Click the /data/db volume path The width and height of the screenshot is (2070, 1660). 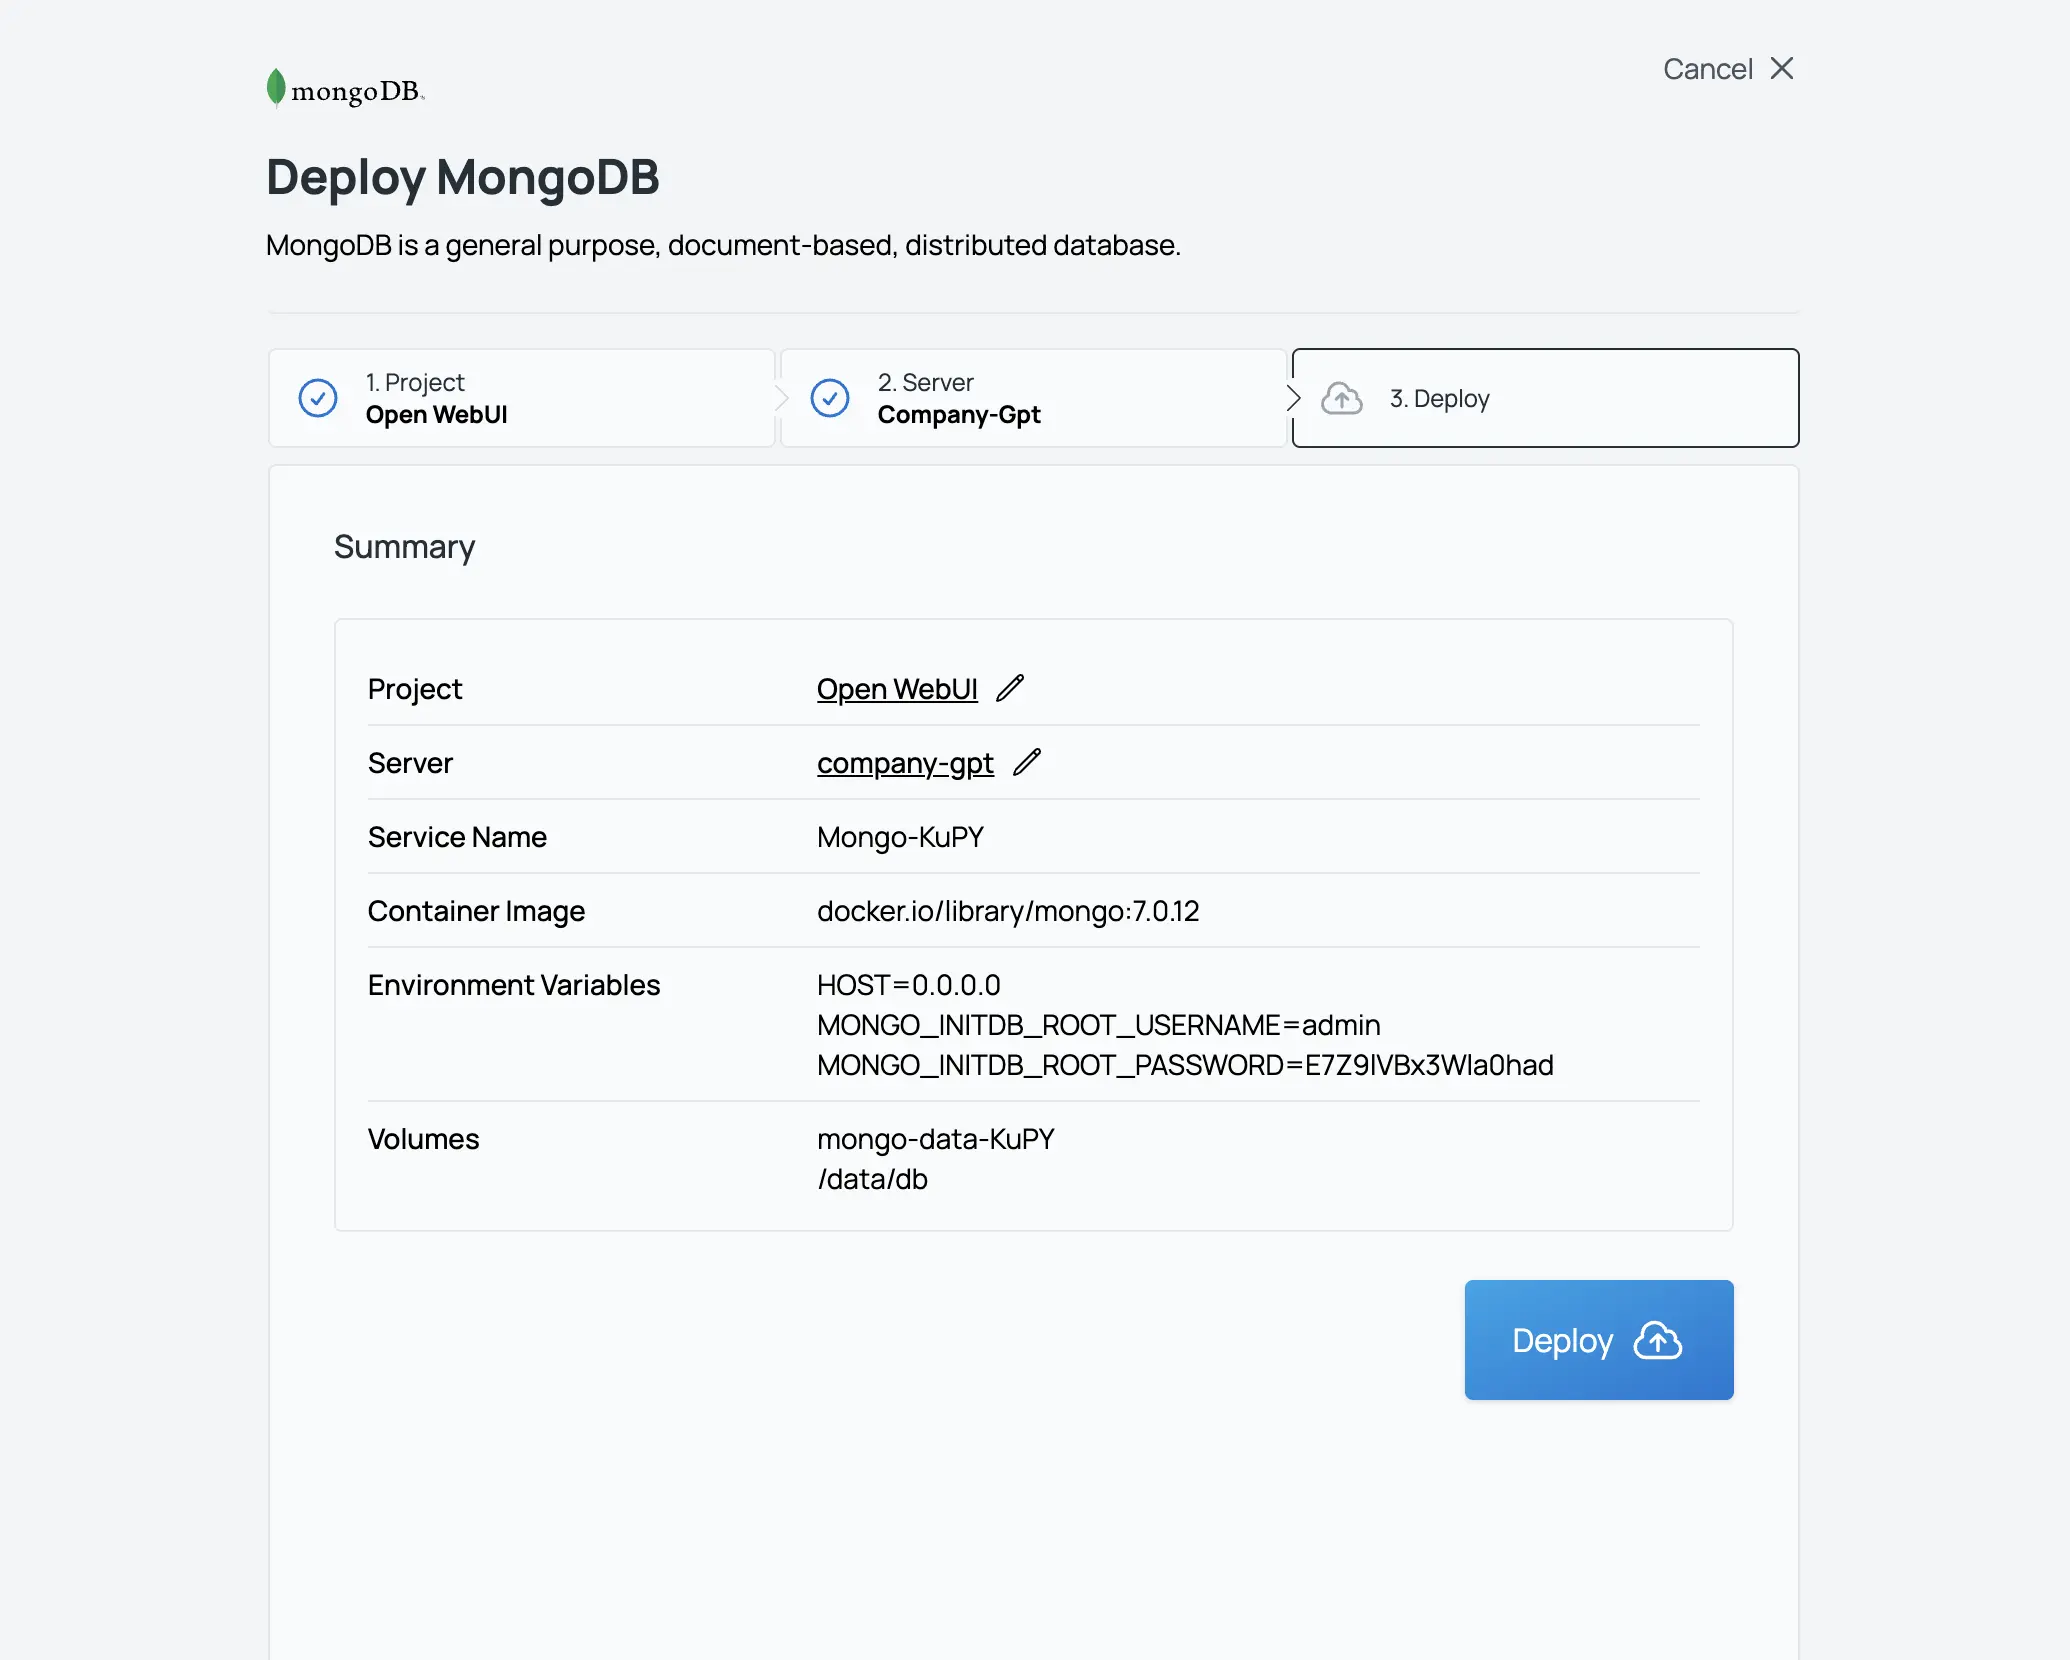click(x=872, y=1179)
